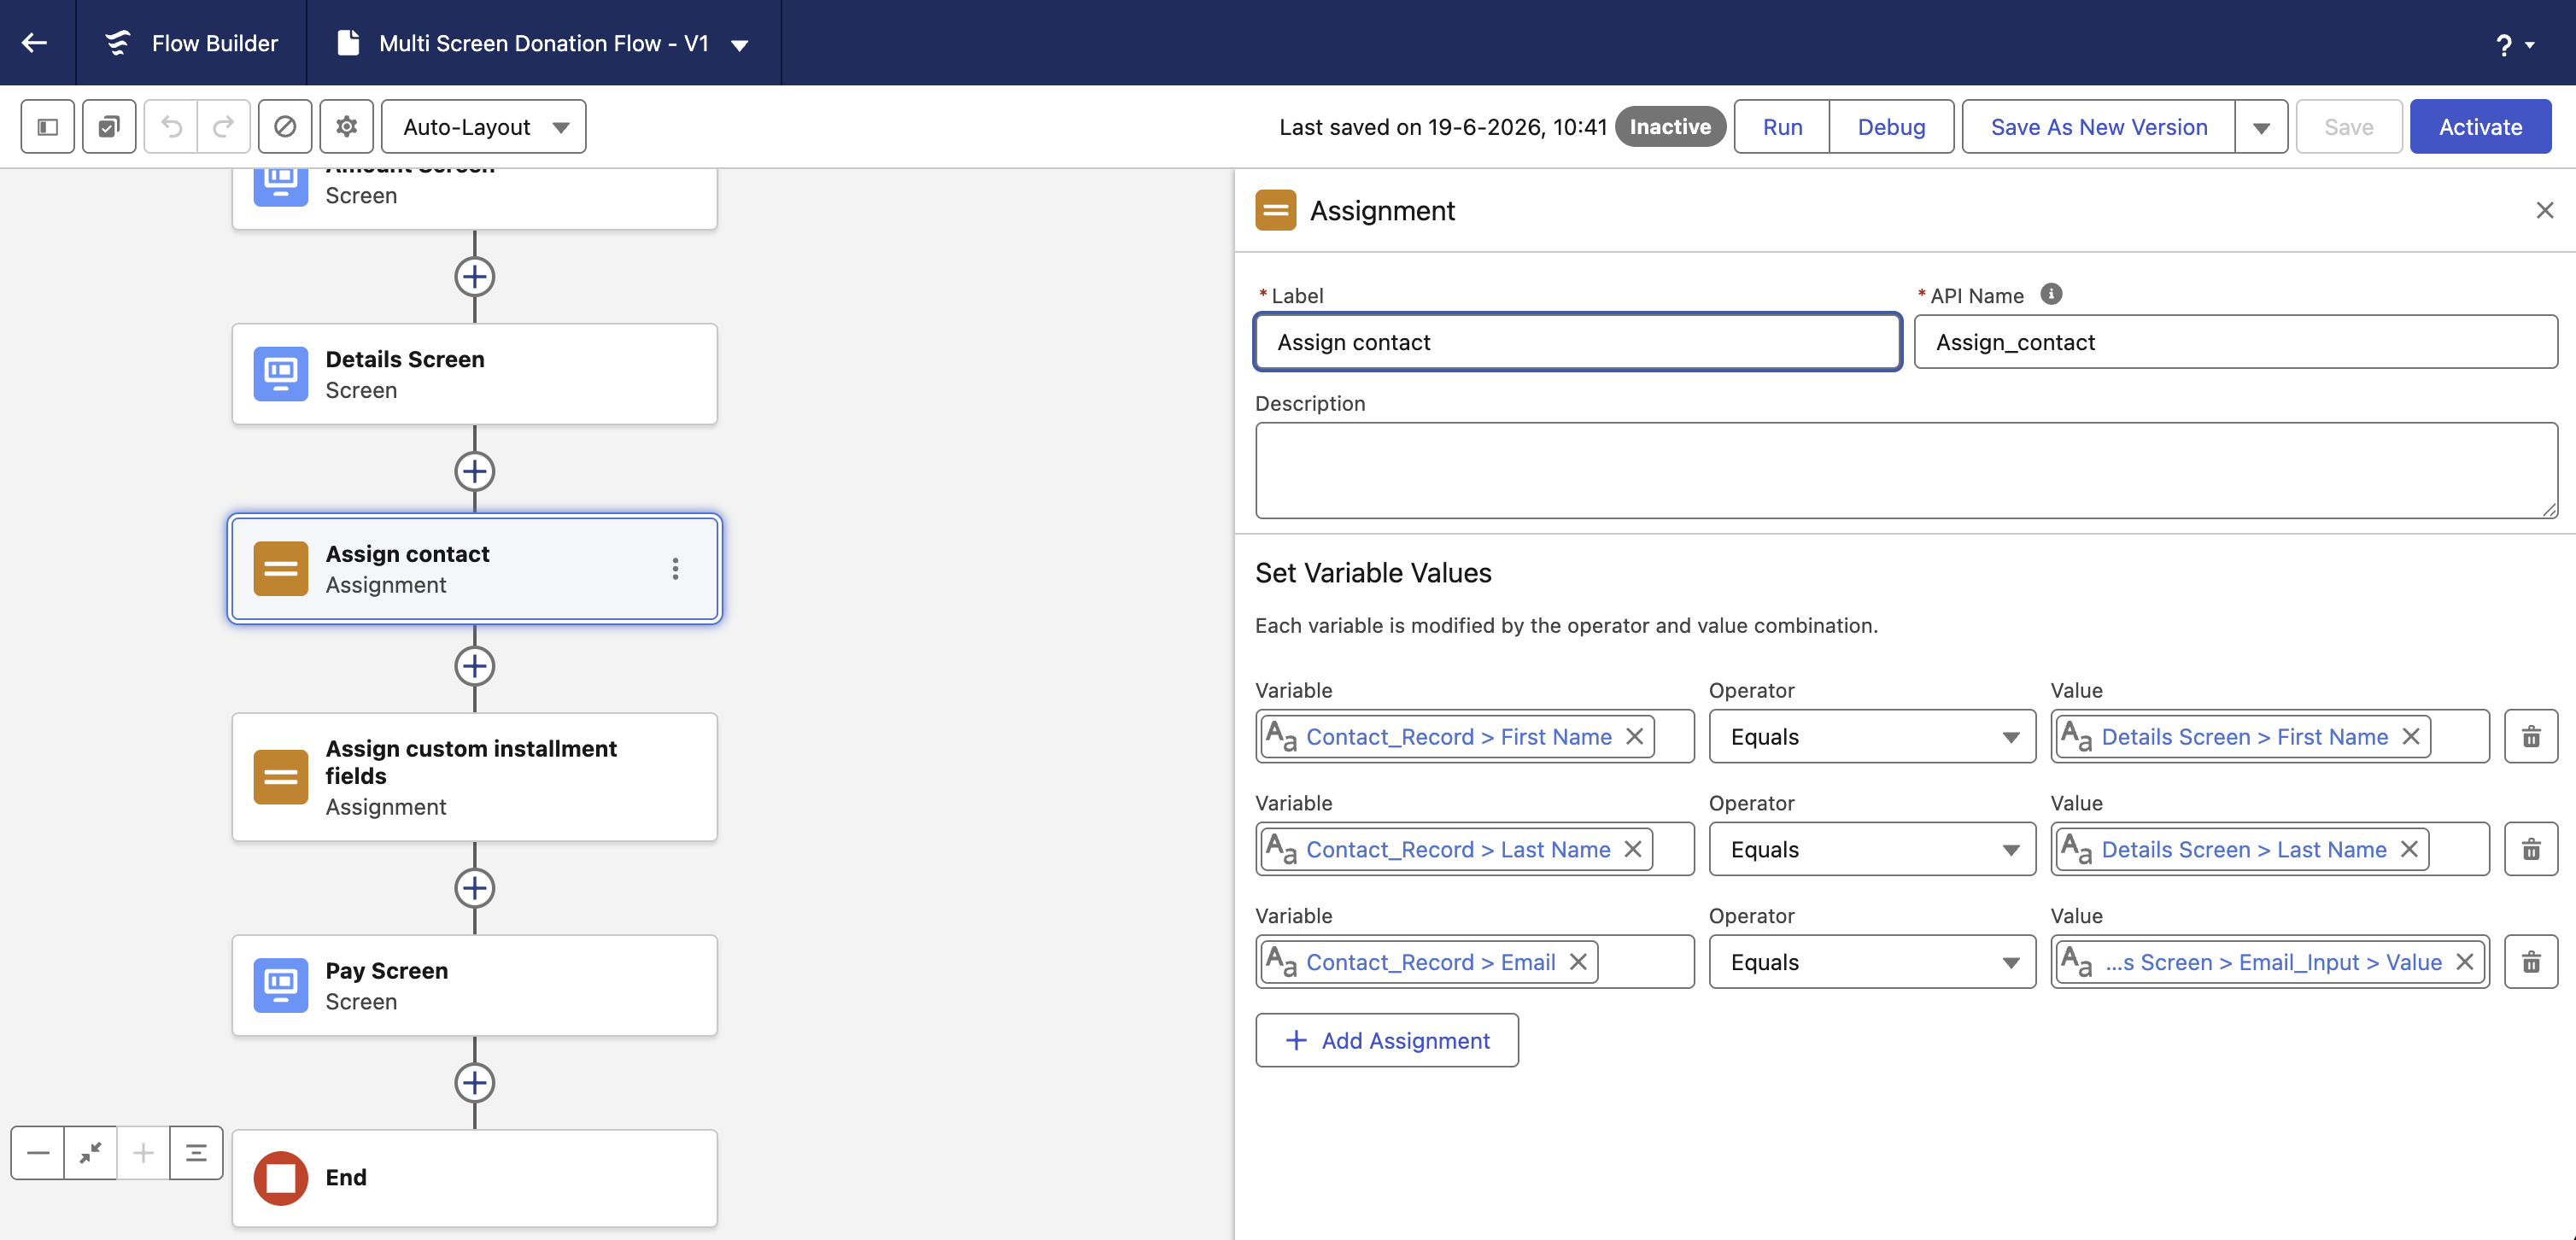Click the Label input field
This screenshot has height=1240, width=2576.
tap(1578, 342)
